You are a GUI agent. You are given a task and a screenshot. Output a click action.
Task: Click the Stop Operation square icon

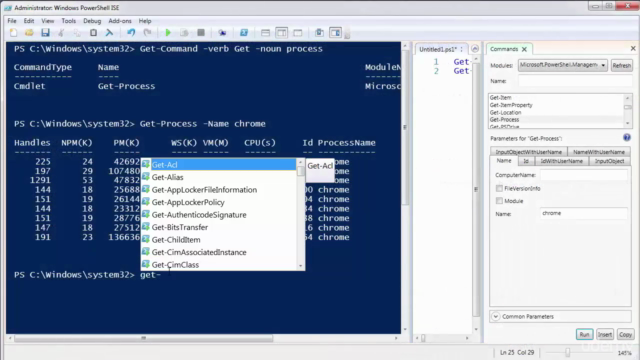coord(201,33)
